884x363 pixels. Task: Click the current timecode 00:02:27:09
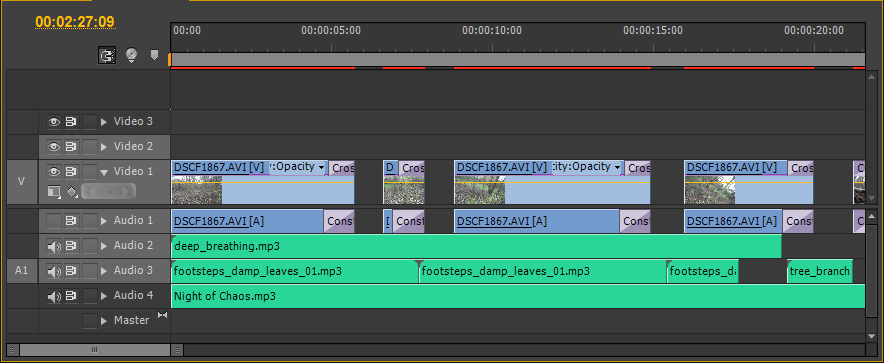pos(75,22)
